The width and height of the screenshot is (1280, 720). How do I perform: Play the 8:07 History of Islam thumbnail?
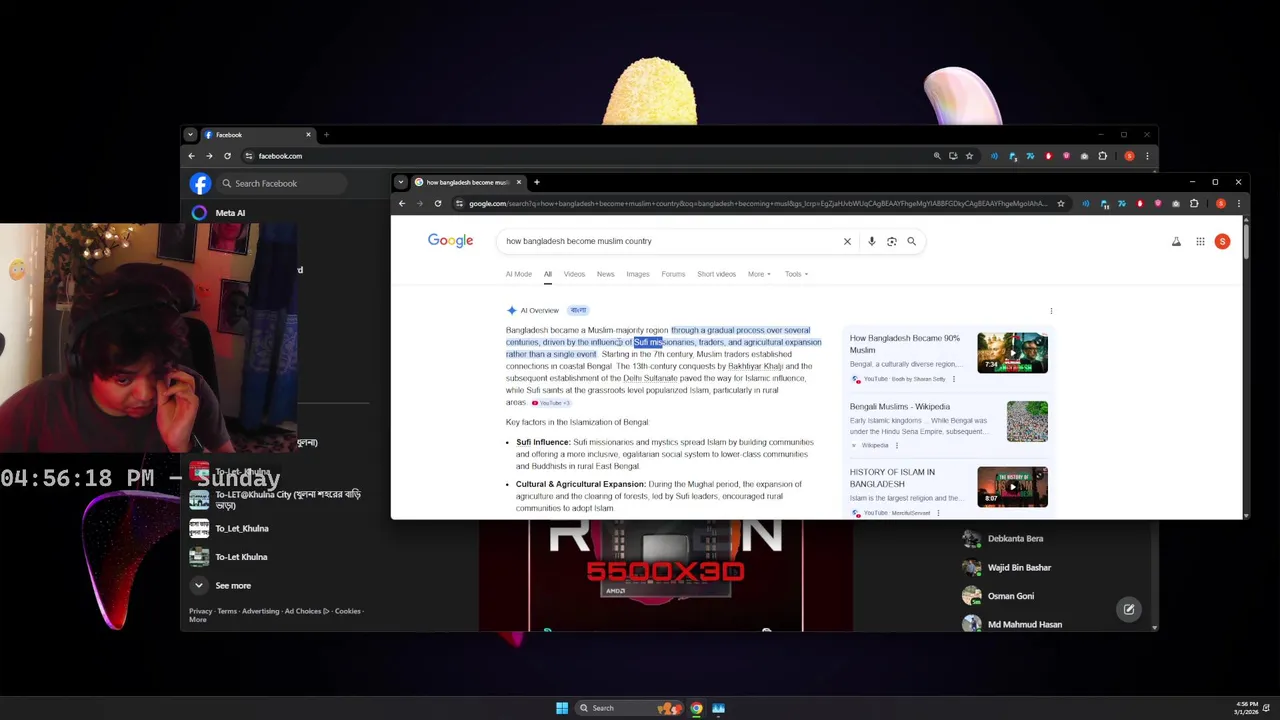coord(1012,487)
